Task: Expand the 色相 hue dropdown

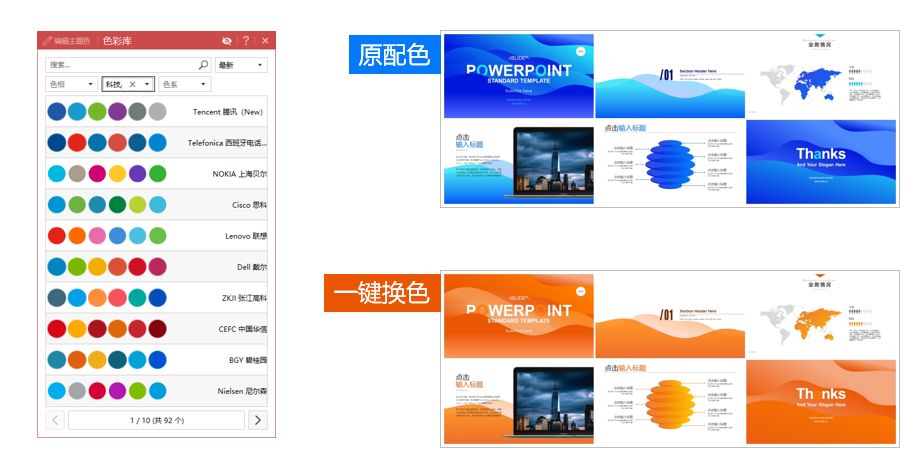Action: tap(71, 85)
